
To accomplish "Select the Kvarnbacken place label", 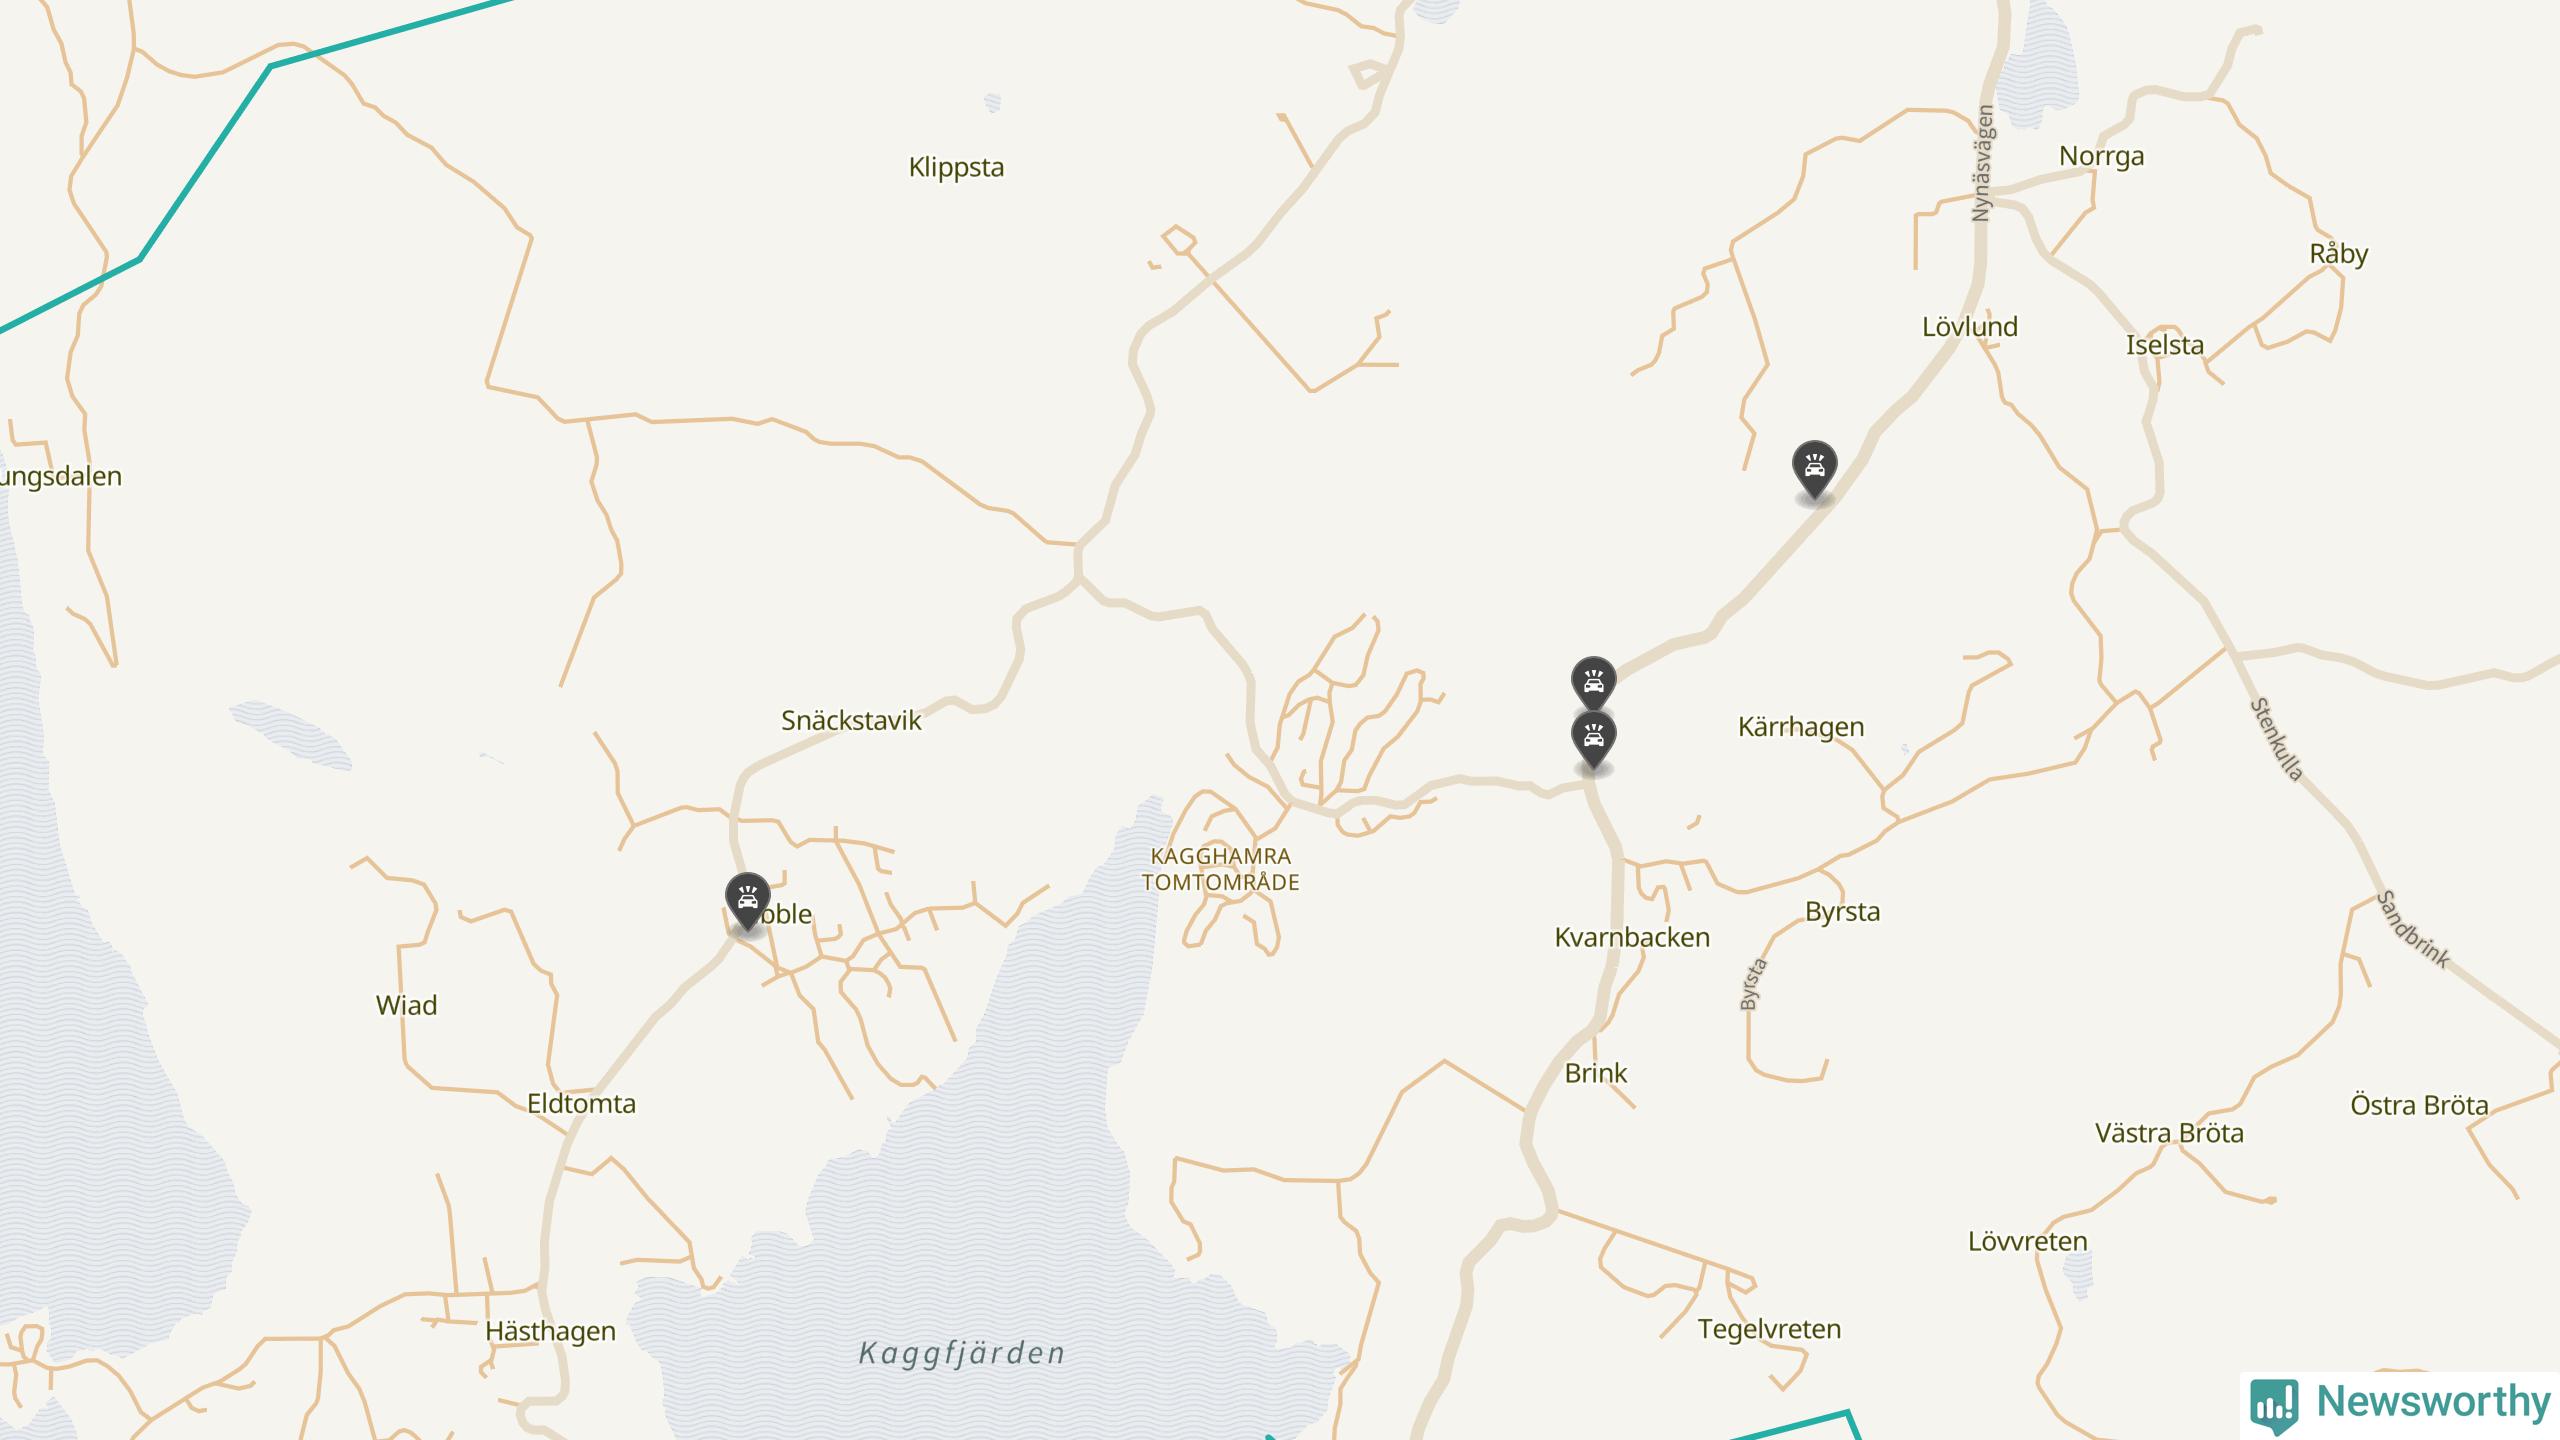I will [x=1632, y=937].
